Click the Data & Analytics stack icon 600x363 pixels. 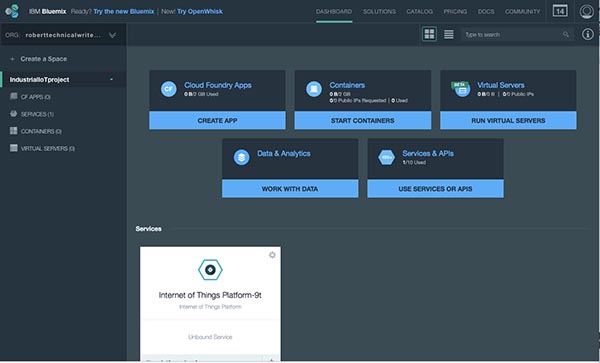(x=241, y=157)
